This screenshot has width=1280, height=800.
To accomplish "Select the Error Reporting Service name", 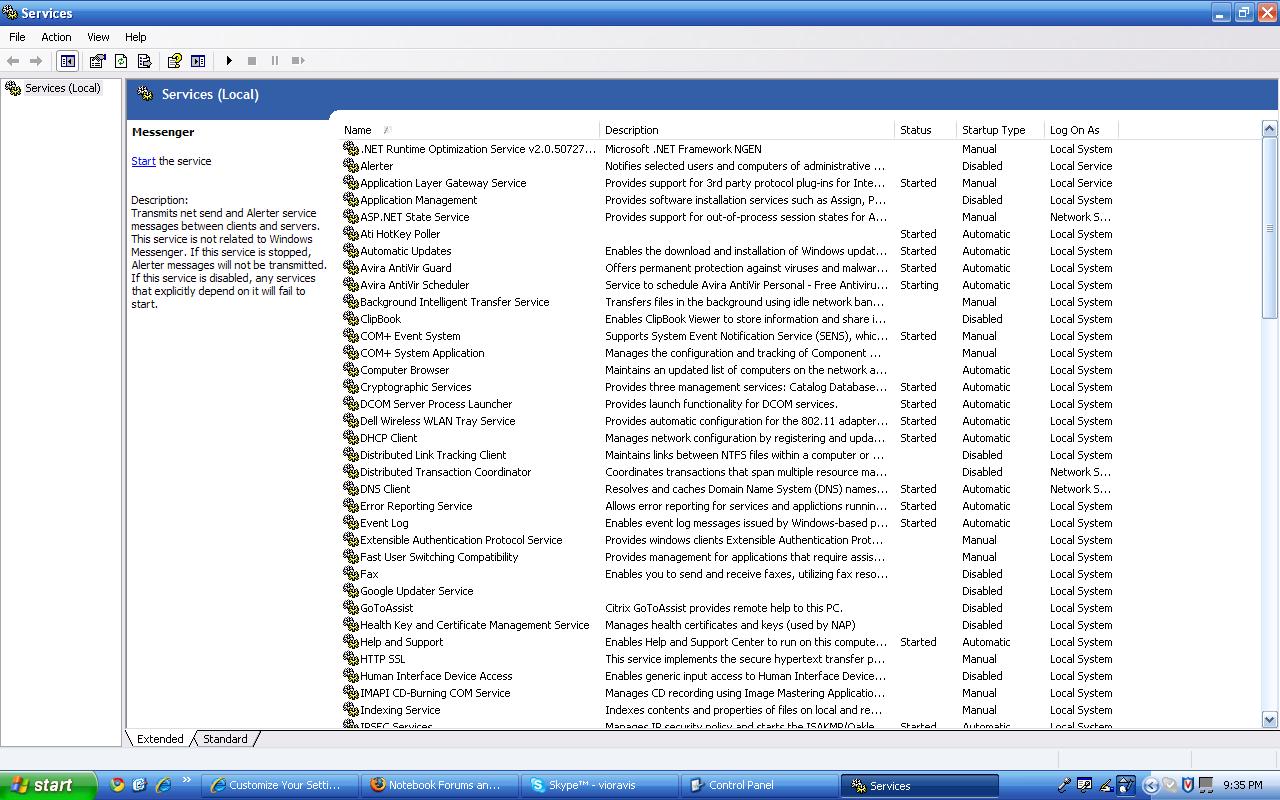I will [x=416, y=506].
